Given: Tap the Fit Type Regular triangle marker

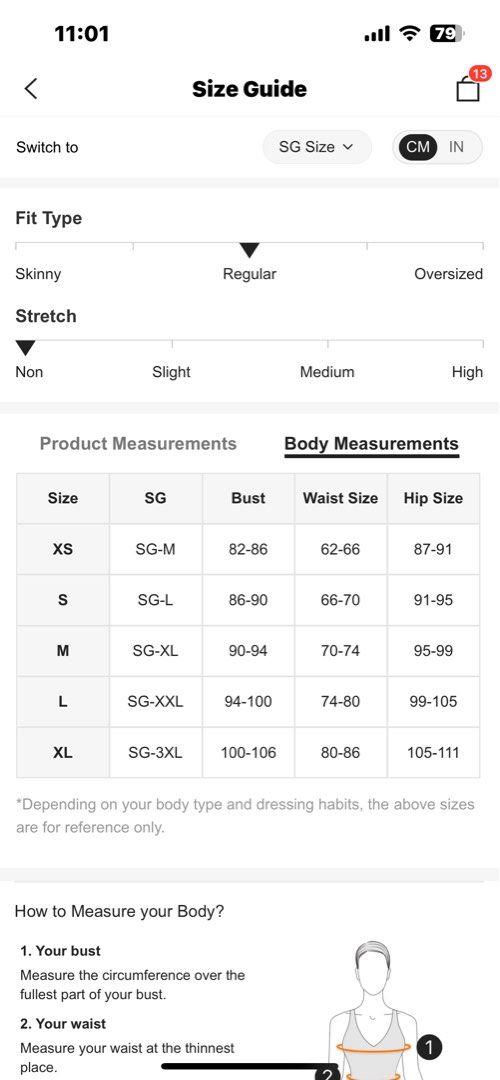Looking at the screenshot, I should [249, 250].
